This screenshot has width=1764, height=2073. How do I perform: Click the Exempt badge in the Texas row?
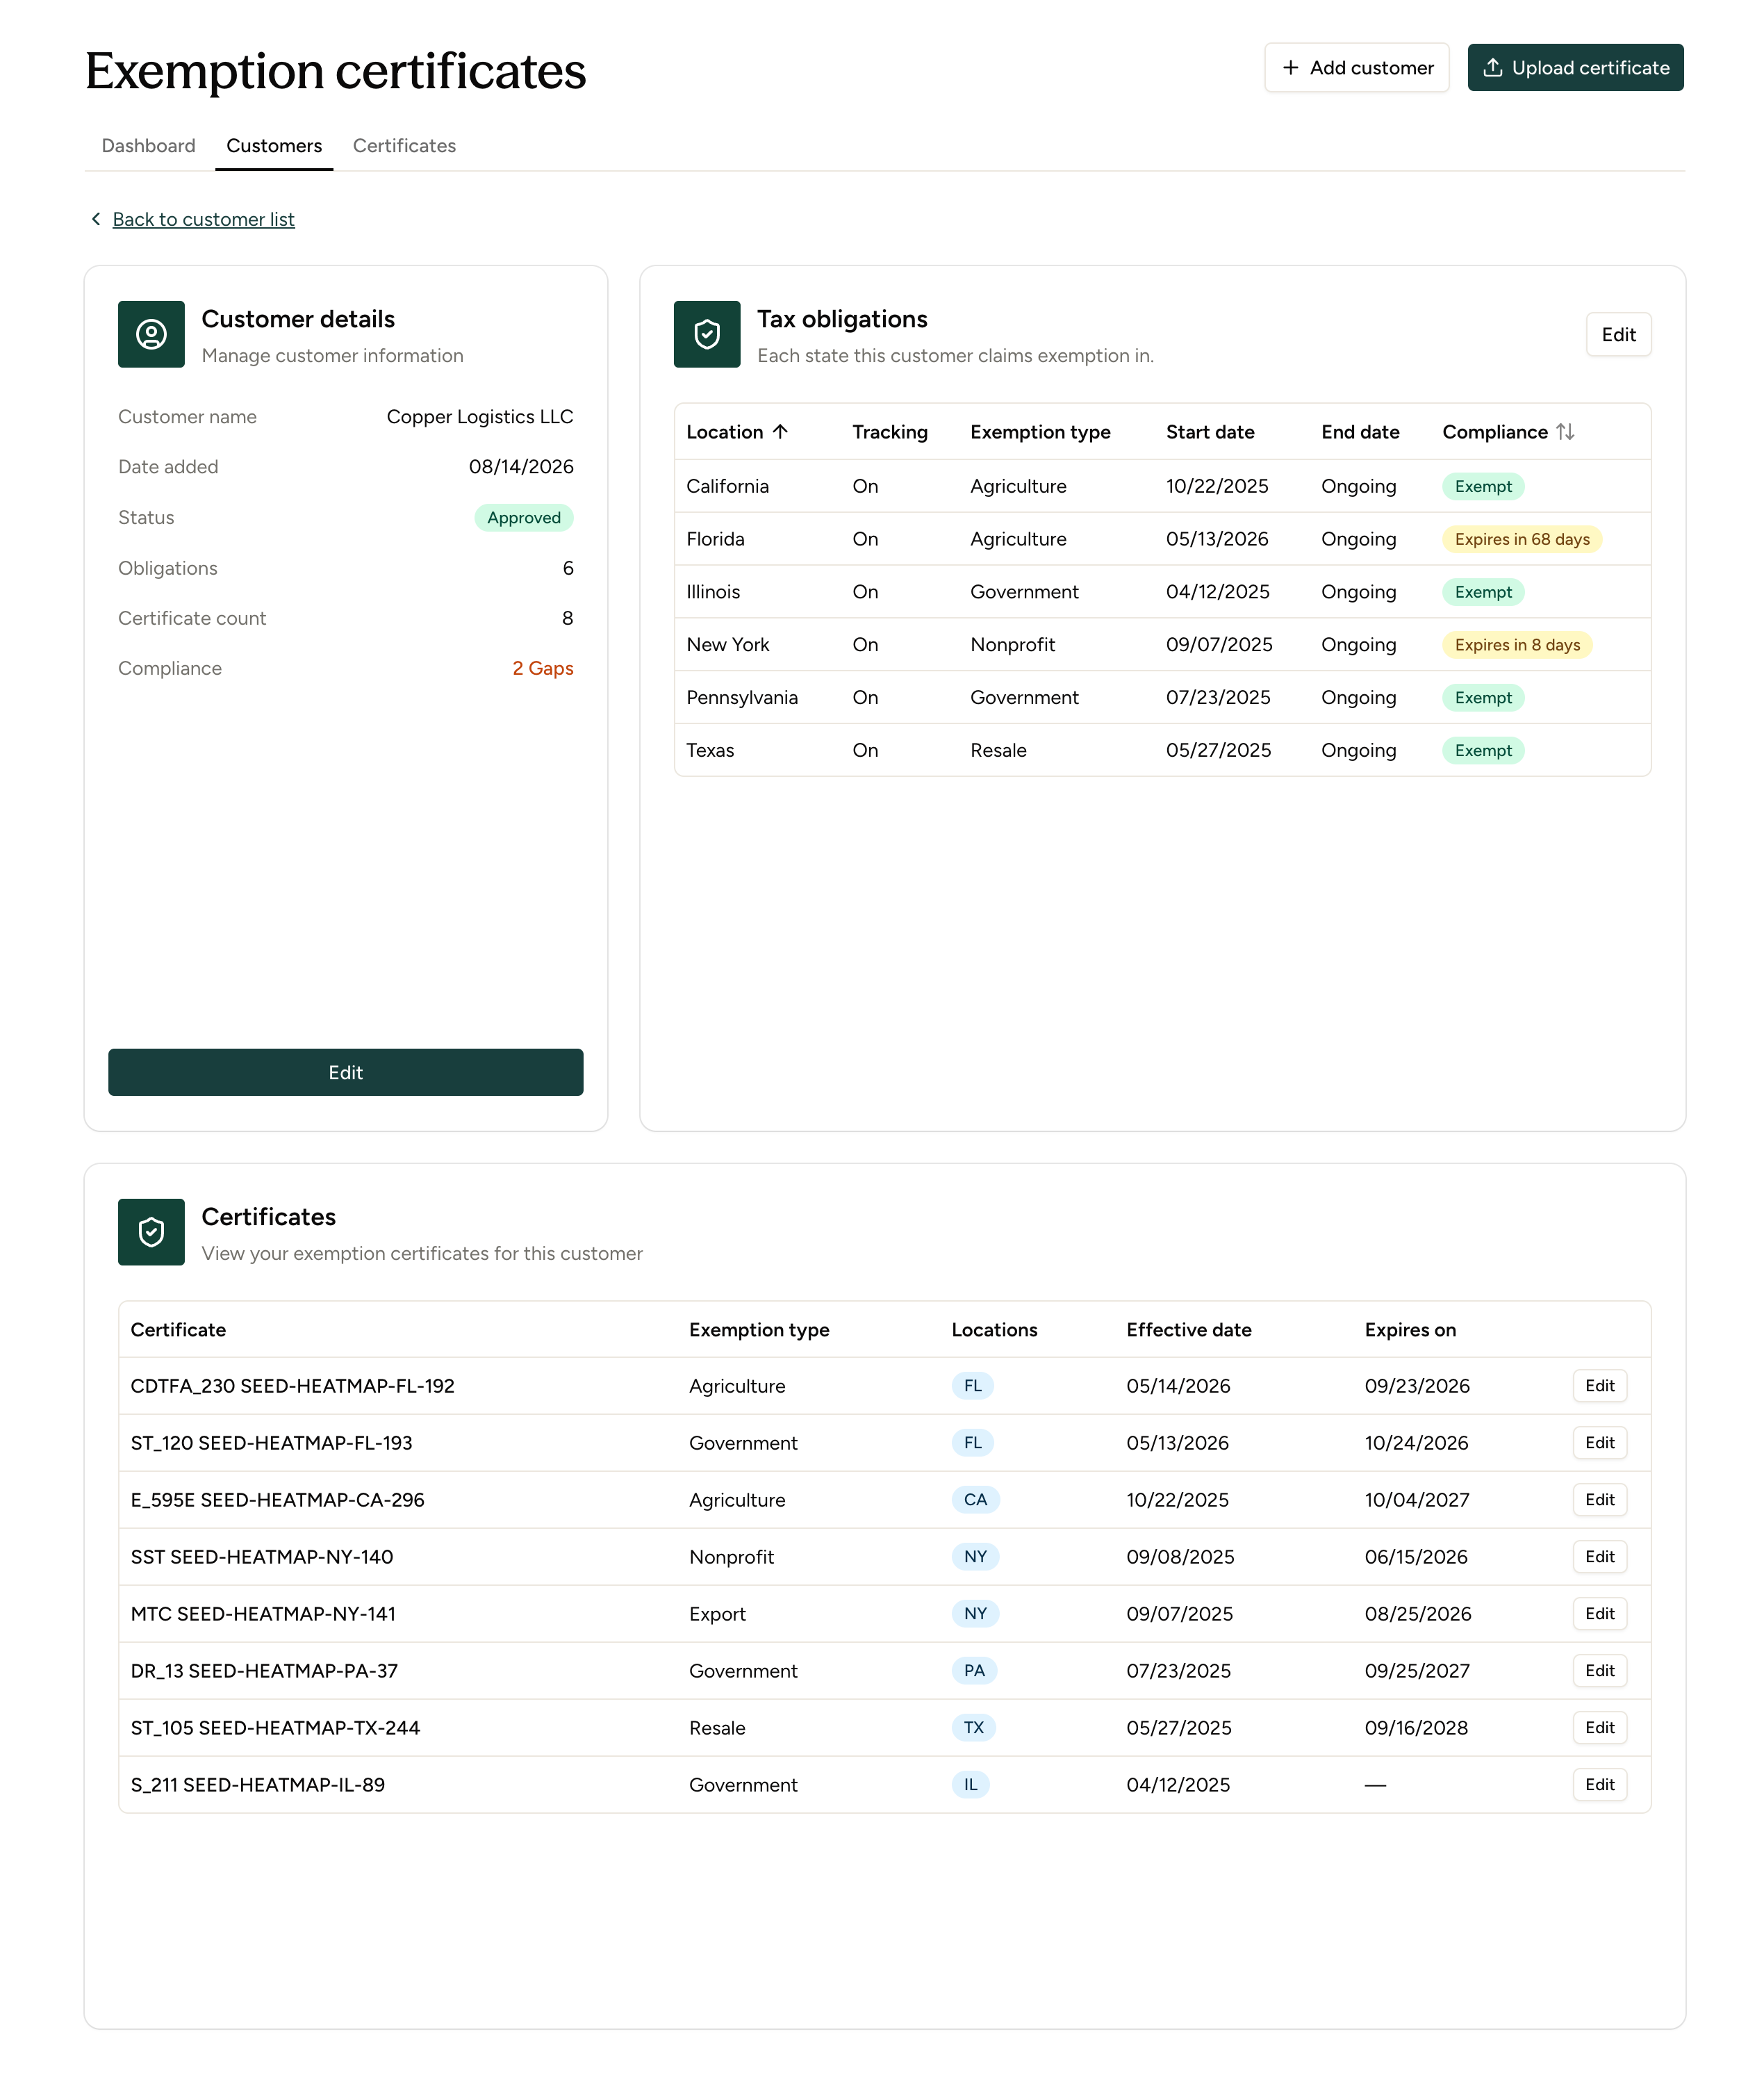[1483, 751]
